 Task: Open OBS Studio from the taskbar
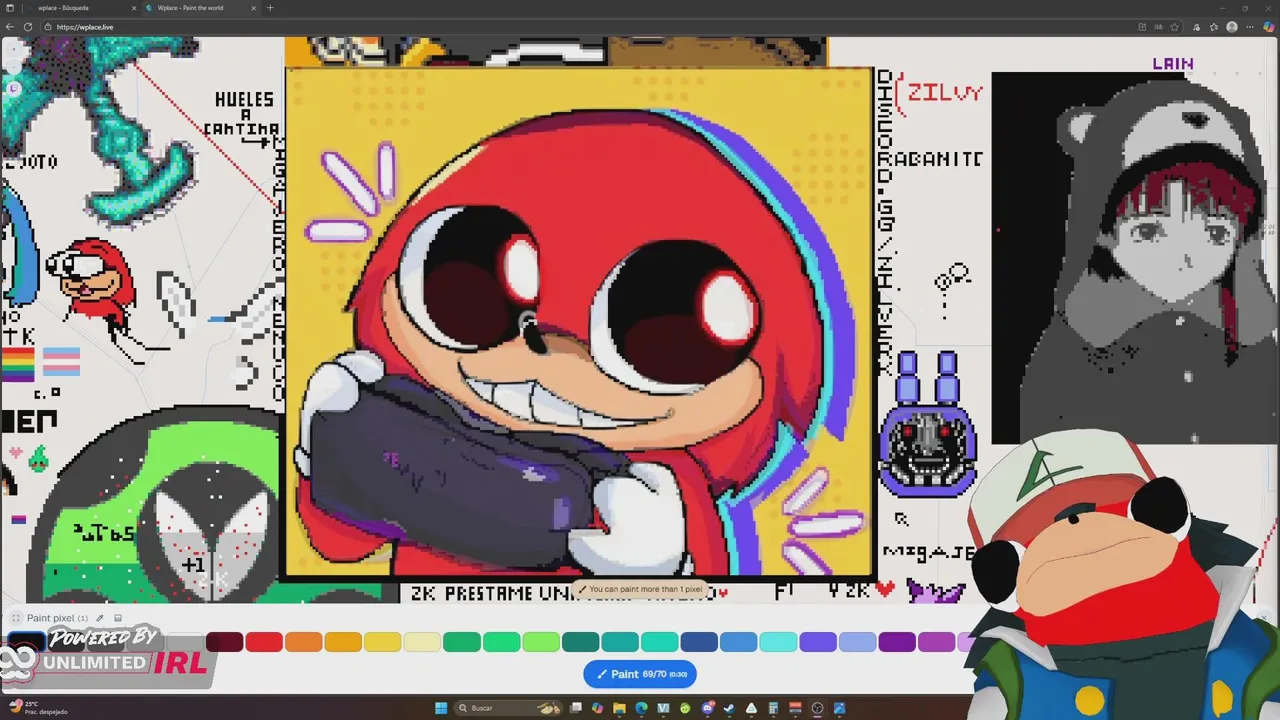pyautogui.click(x=817, y=708)
